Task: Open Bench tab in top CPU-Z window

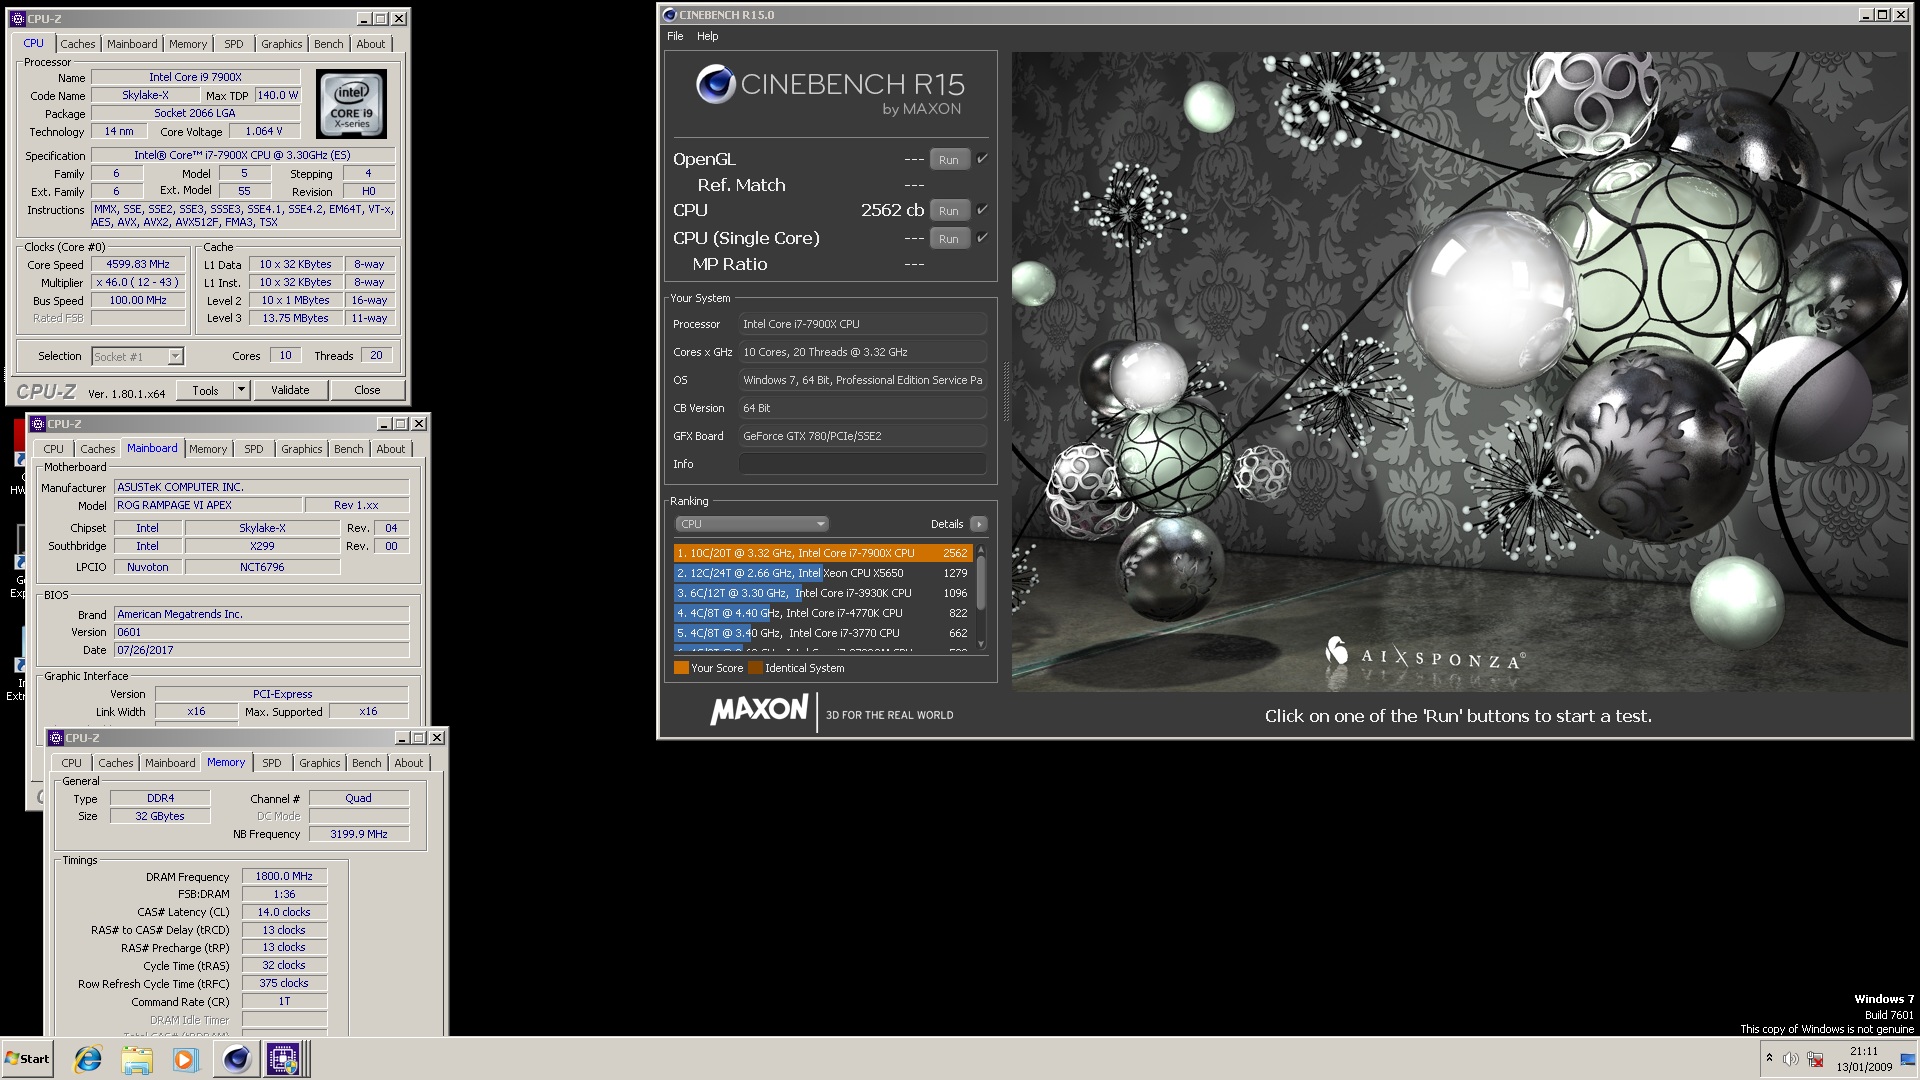Action: coord(328,44)
